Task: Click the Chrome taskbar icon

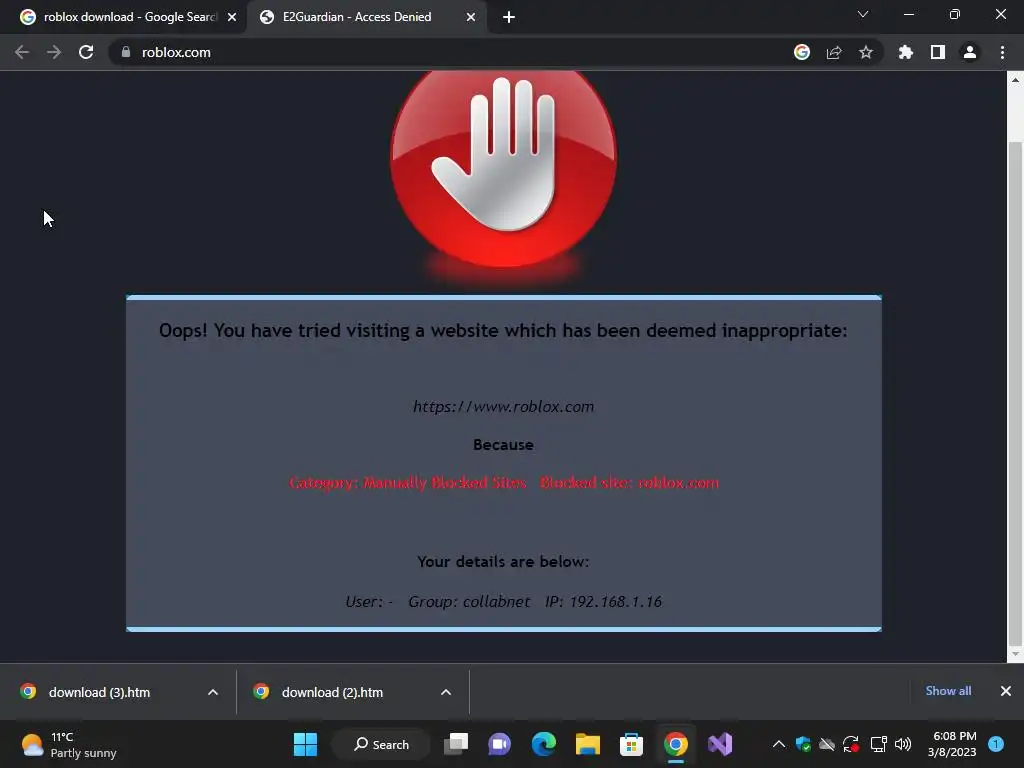Action: pos(676,744)
